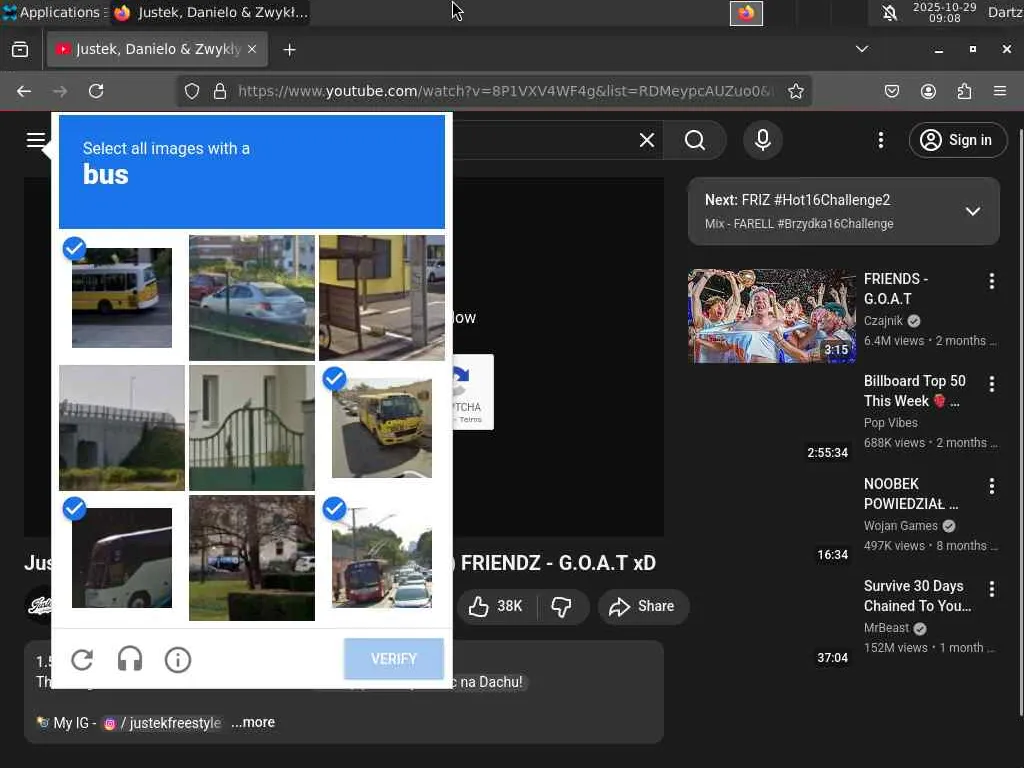Viewport: 1024px width, 768px height.
Task: Click Sign in button
Action: click(957, 140)
